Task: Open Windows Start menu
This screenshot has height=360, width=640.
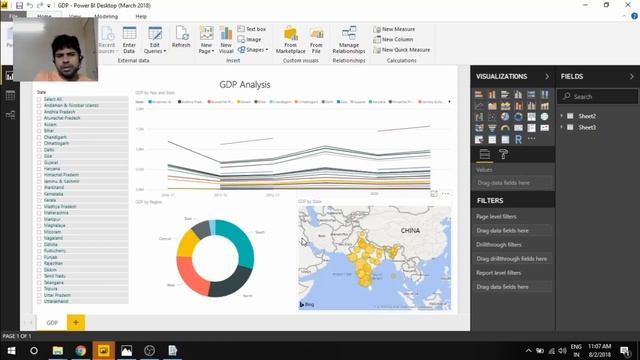Action: (x=11, y=351)
